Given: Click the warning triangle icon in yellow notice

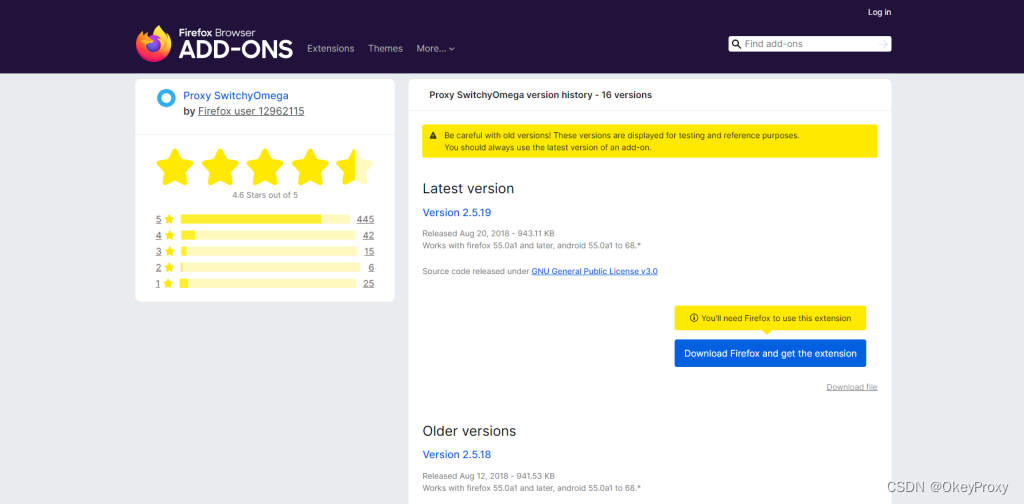Looking at the screenshot, I should click(x=433, y=136).
